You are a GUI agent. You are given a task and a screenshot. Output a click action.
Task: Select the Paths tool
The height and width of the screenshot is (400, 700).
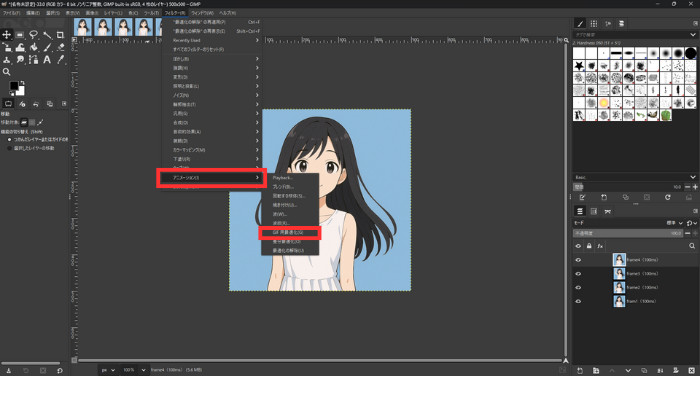(33, 59)
